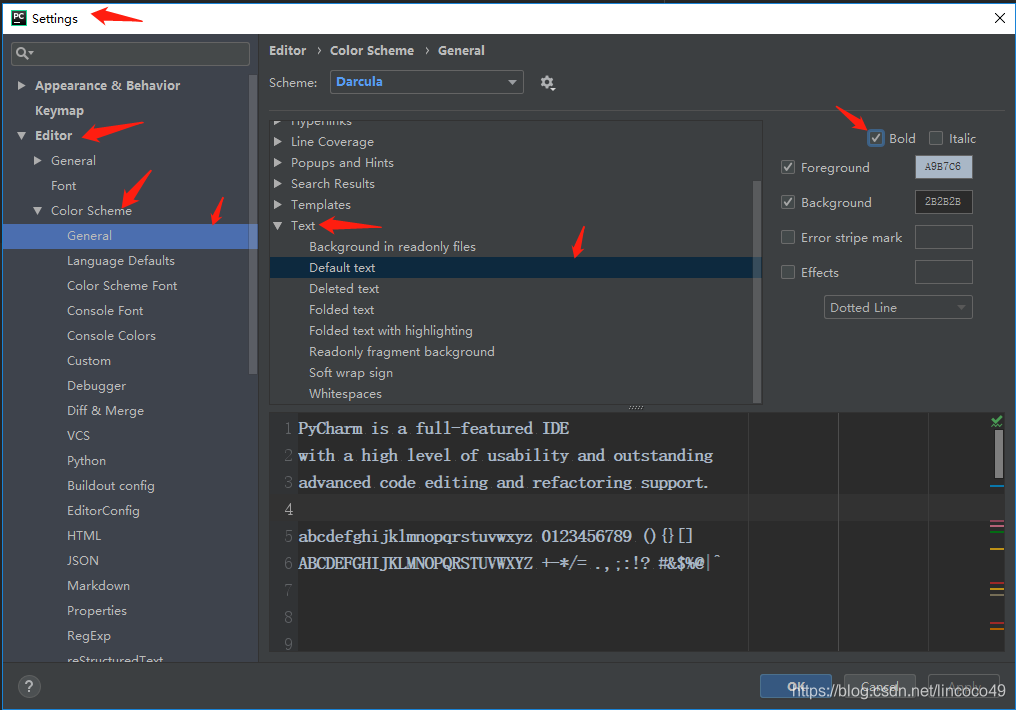Open the Dotted Line effect dropdown
Screen dimensions: 1016x710
(x=898, y=307)
